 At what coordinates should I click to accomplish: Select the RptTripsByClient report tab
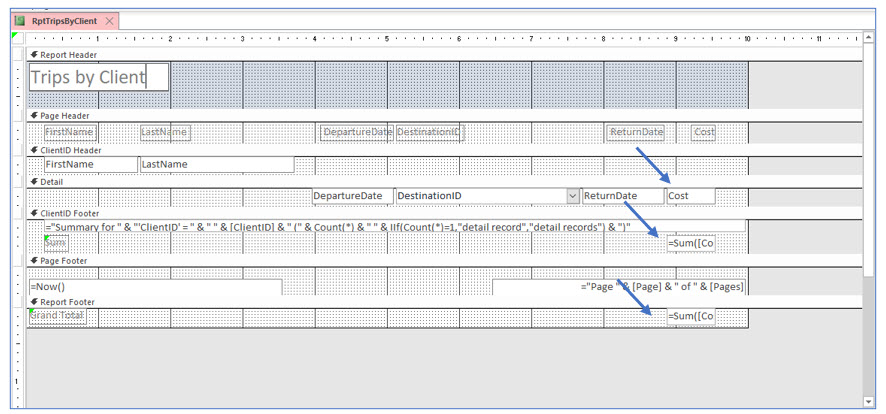pyautogui.click(x=64, y=21)
